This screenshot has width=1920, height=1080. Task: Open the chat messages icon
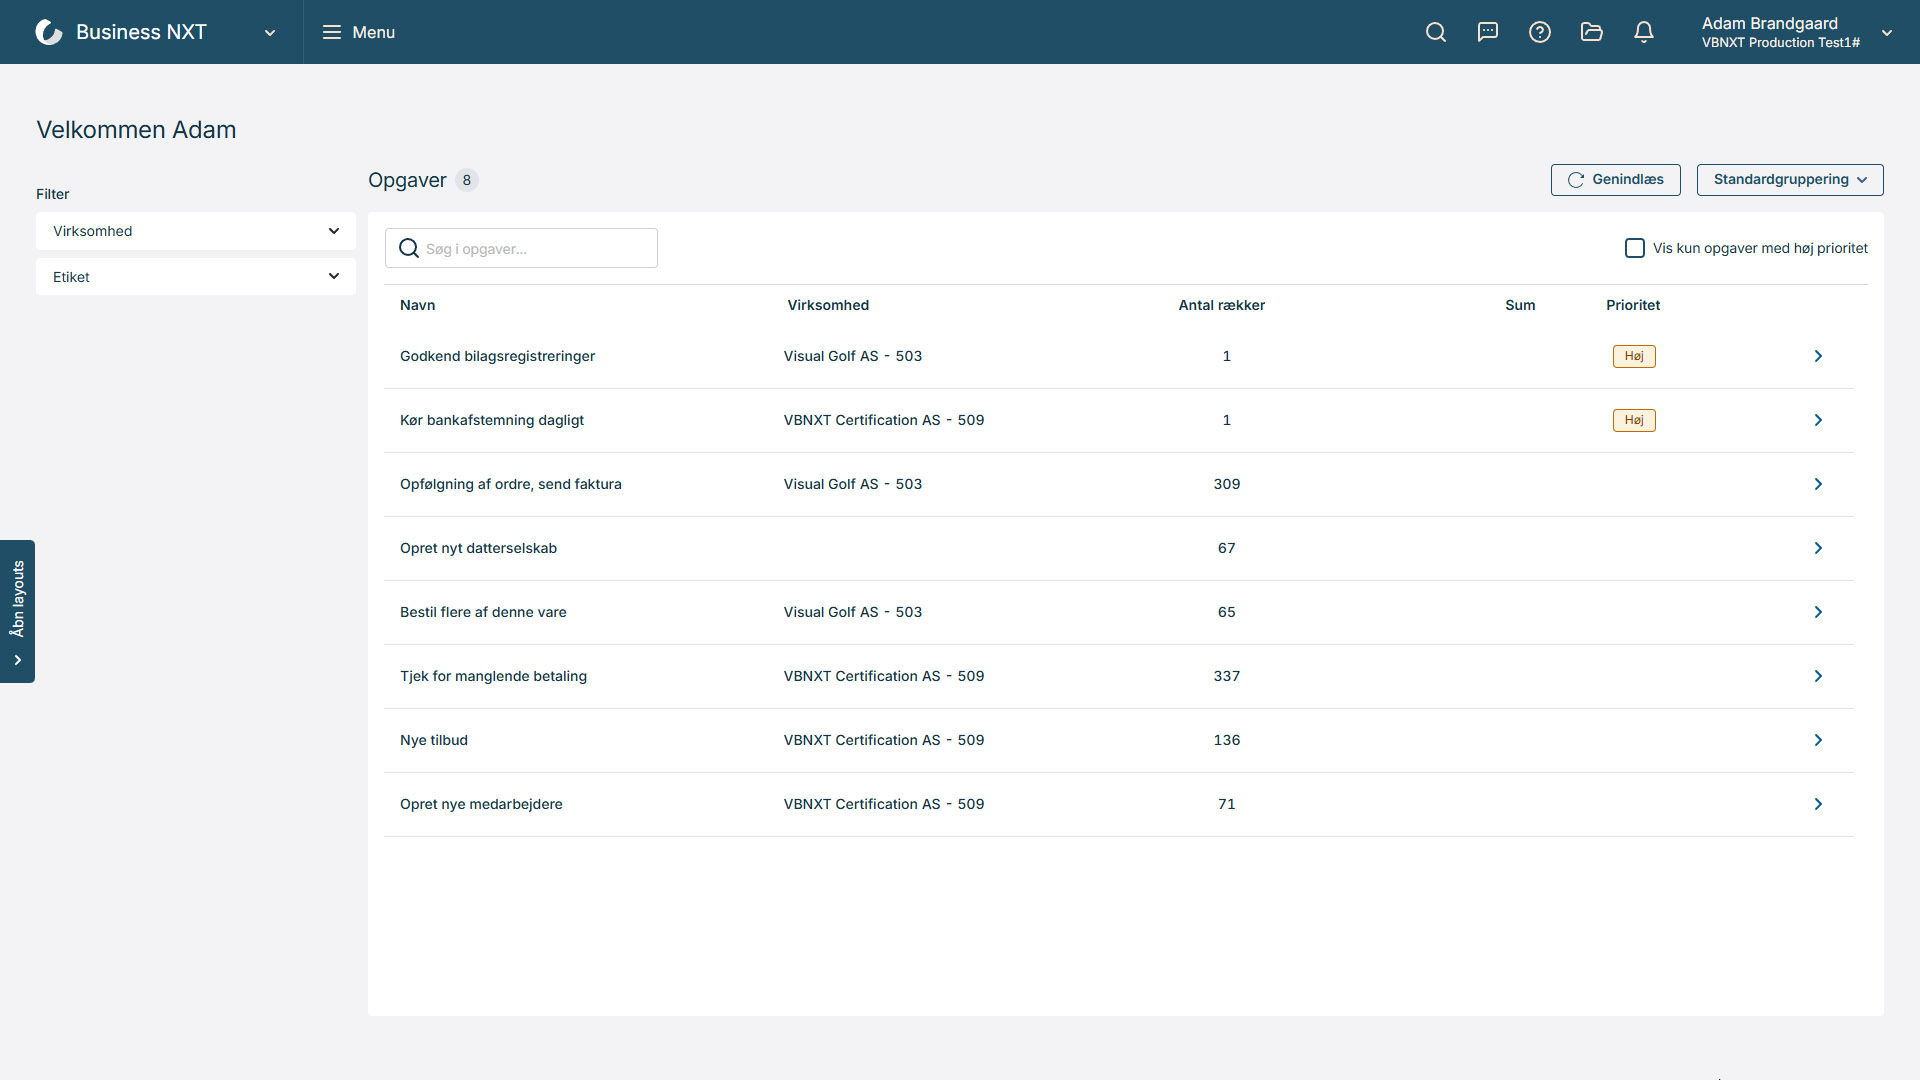tap(1488, 32)
